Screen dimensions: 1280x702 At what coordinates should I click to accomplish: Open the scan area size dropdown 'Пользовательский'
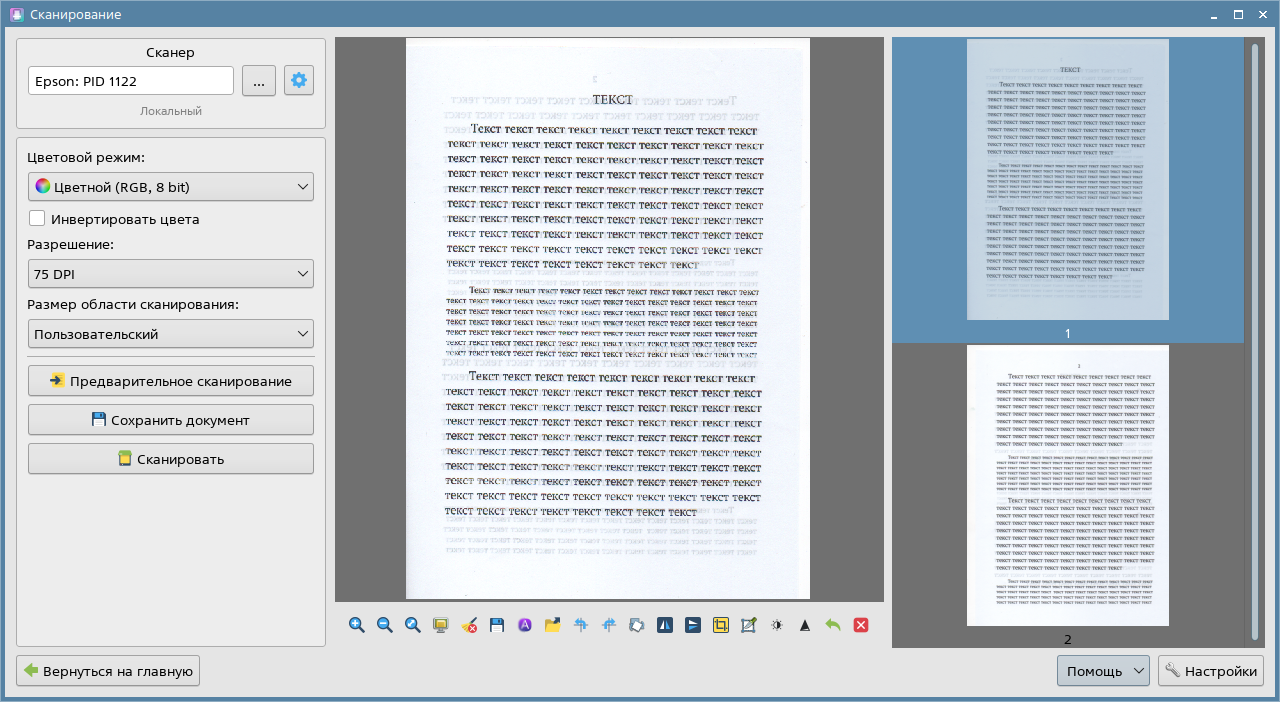(171, 334)
